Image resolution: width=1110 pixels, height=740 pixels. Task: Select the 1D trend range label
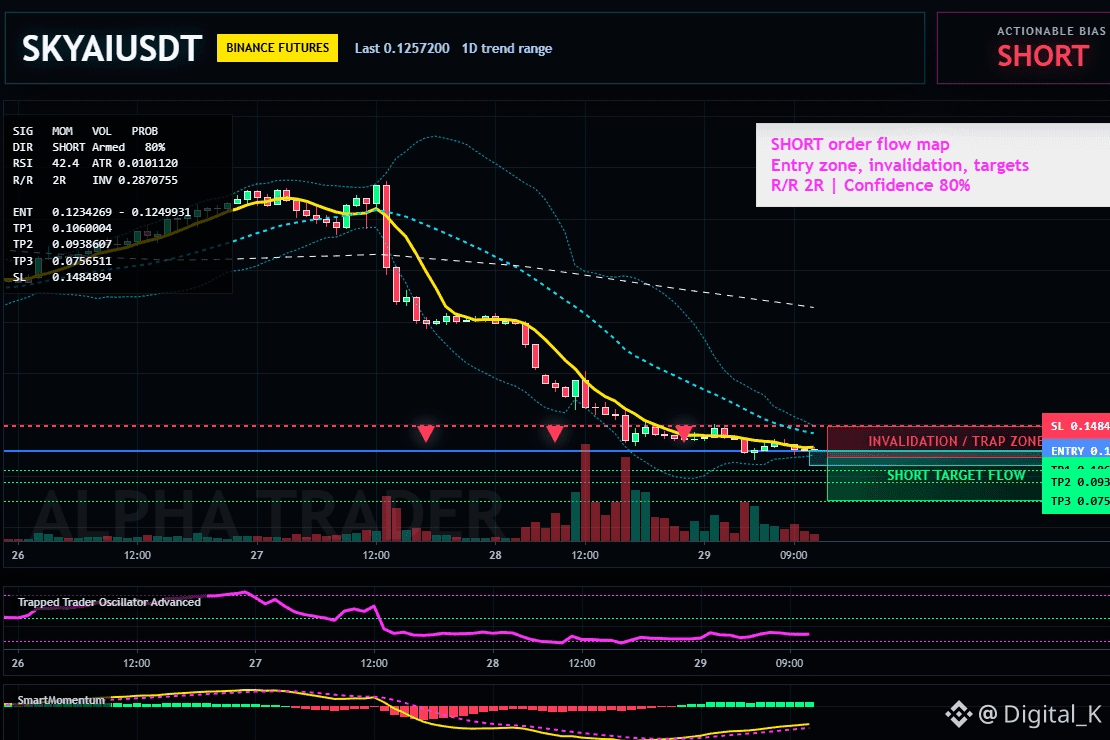point(507,48)
